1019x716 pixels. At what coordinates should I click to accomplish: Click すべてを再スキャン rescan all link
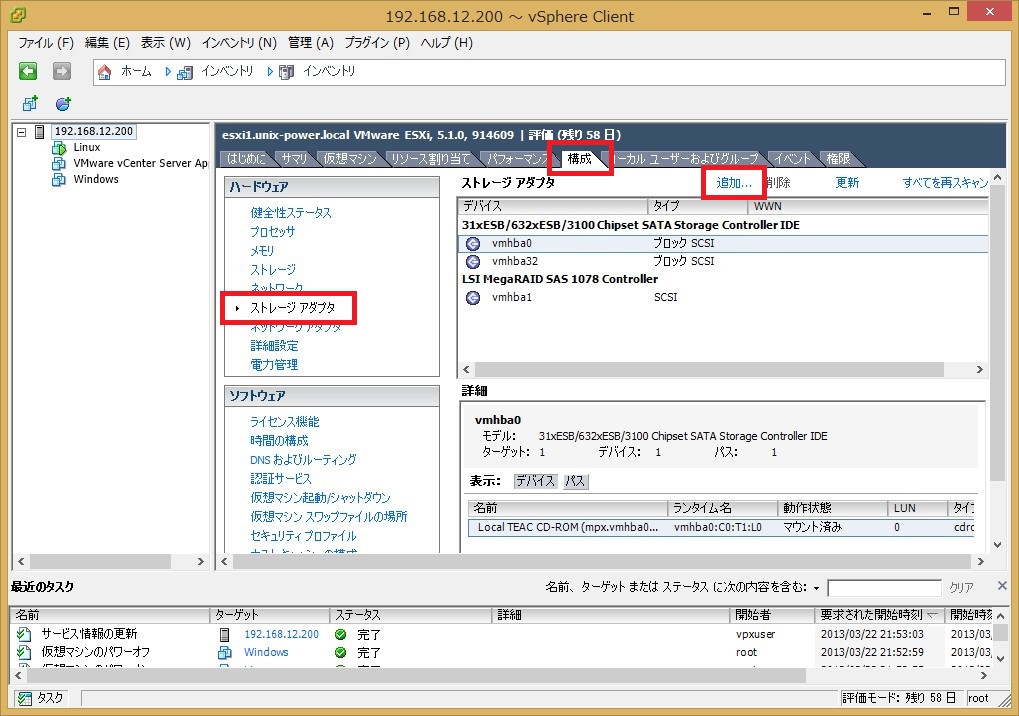point(945,183)
